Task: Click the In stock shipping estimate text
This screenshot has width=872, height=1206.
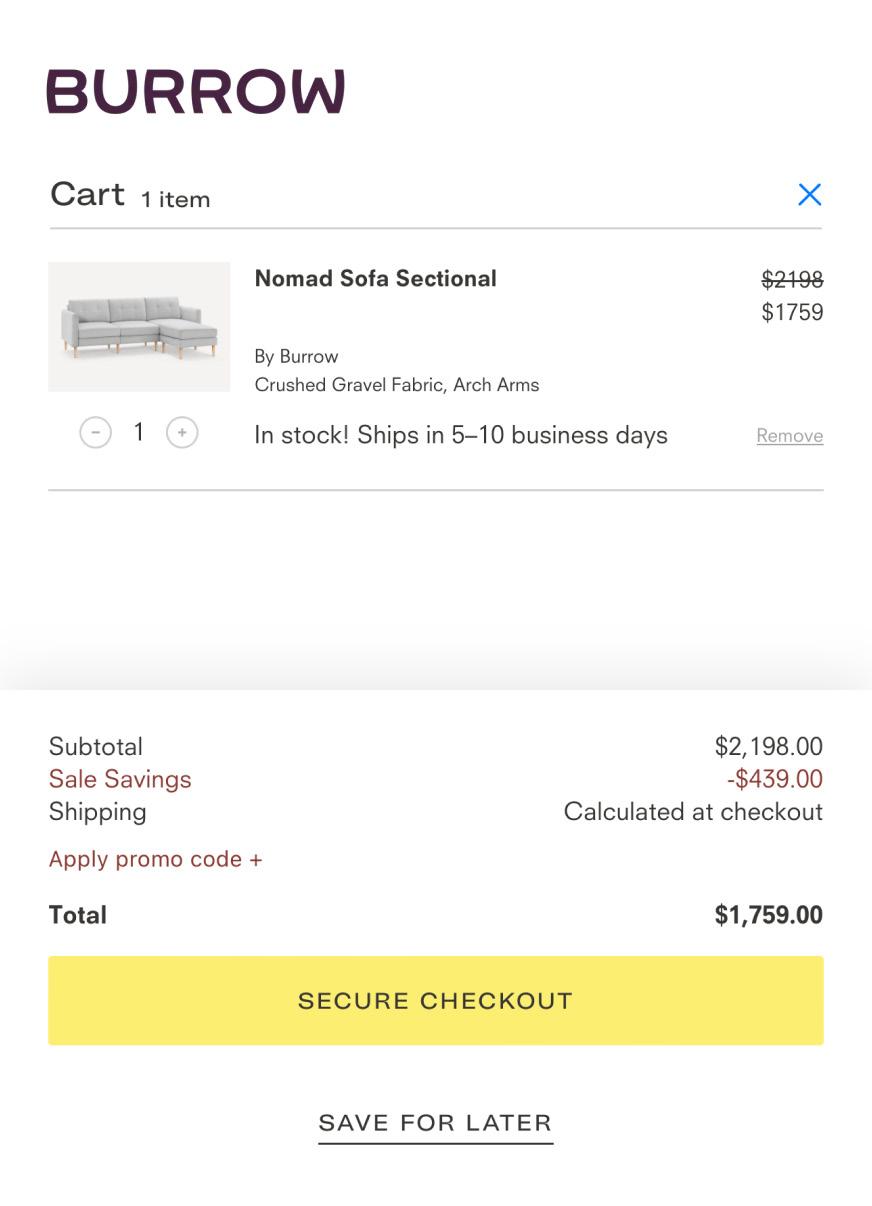Action: (460, 436)
